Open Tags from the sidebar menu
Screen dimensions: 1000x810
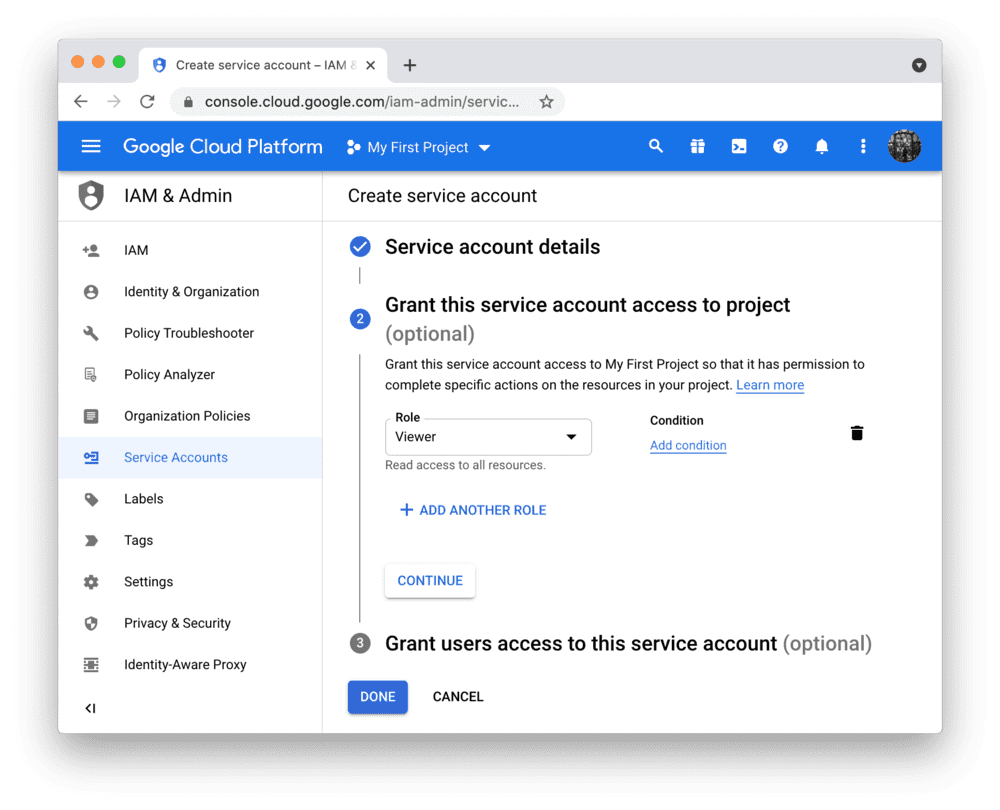point(91,540)
